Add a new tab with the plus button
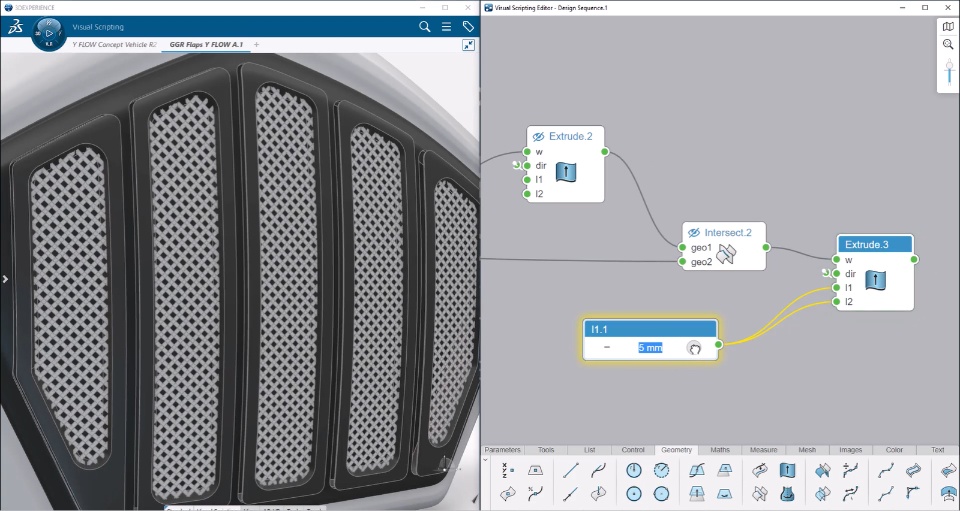This screenshot has height=511, width=960. pyautogui.click(x=257, y=45)
